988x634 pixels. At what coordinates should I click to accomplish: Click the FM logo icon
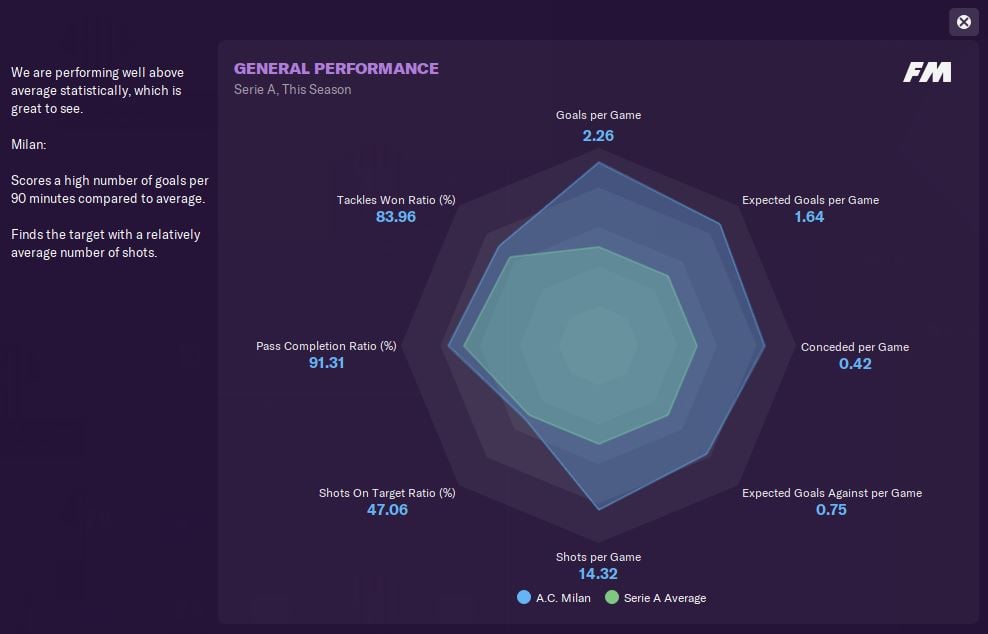[x=927, y=72]
